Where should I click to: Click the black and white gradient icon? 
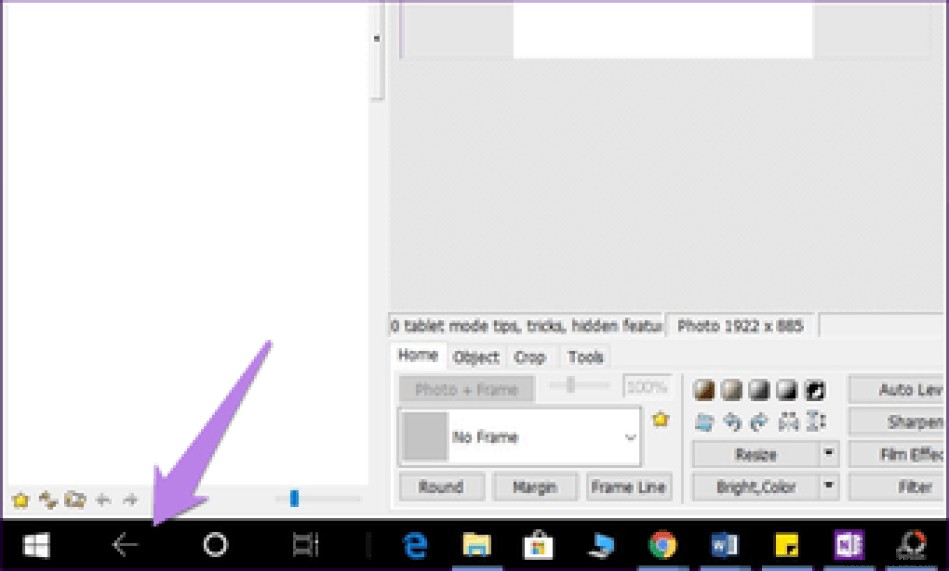point(787,390)
